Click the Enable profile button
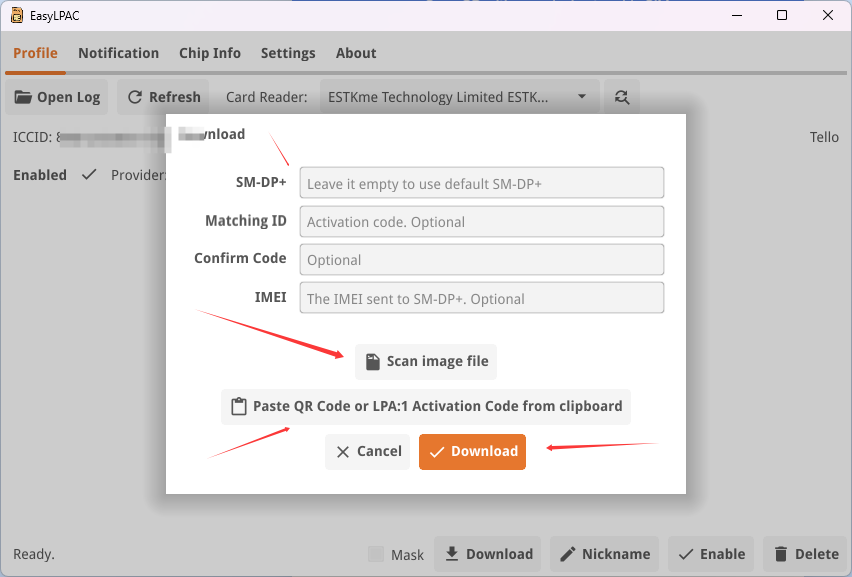Viewport: 852px width, 577px height. [x=711, y=554]
